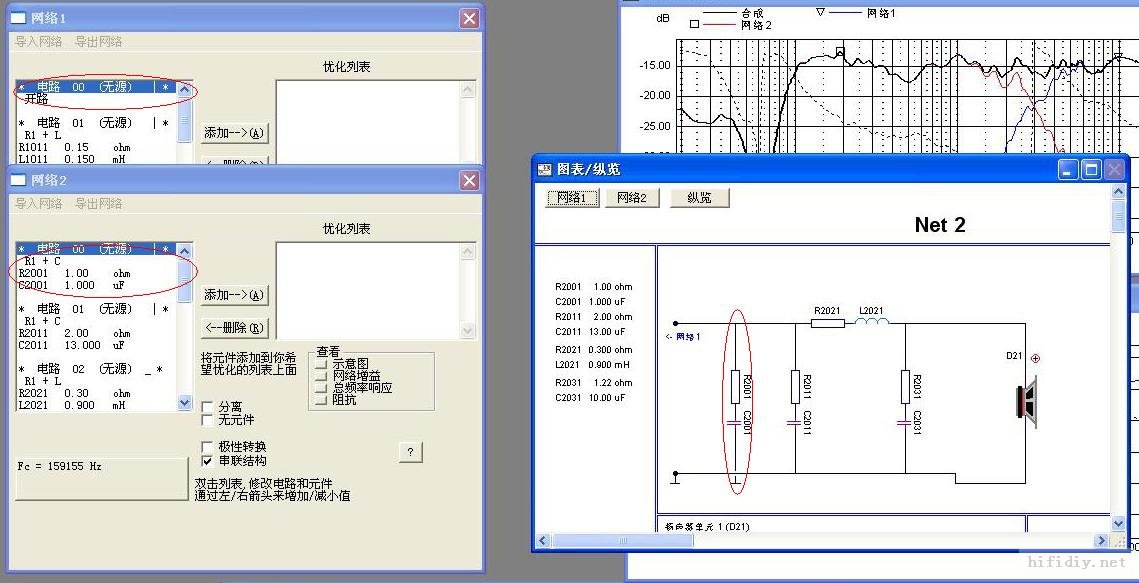
Task: Click the 图表/纵览 window title icon
Action: pyautogui.click(x=545, y=170)
